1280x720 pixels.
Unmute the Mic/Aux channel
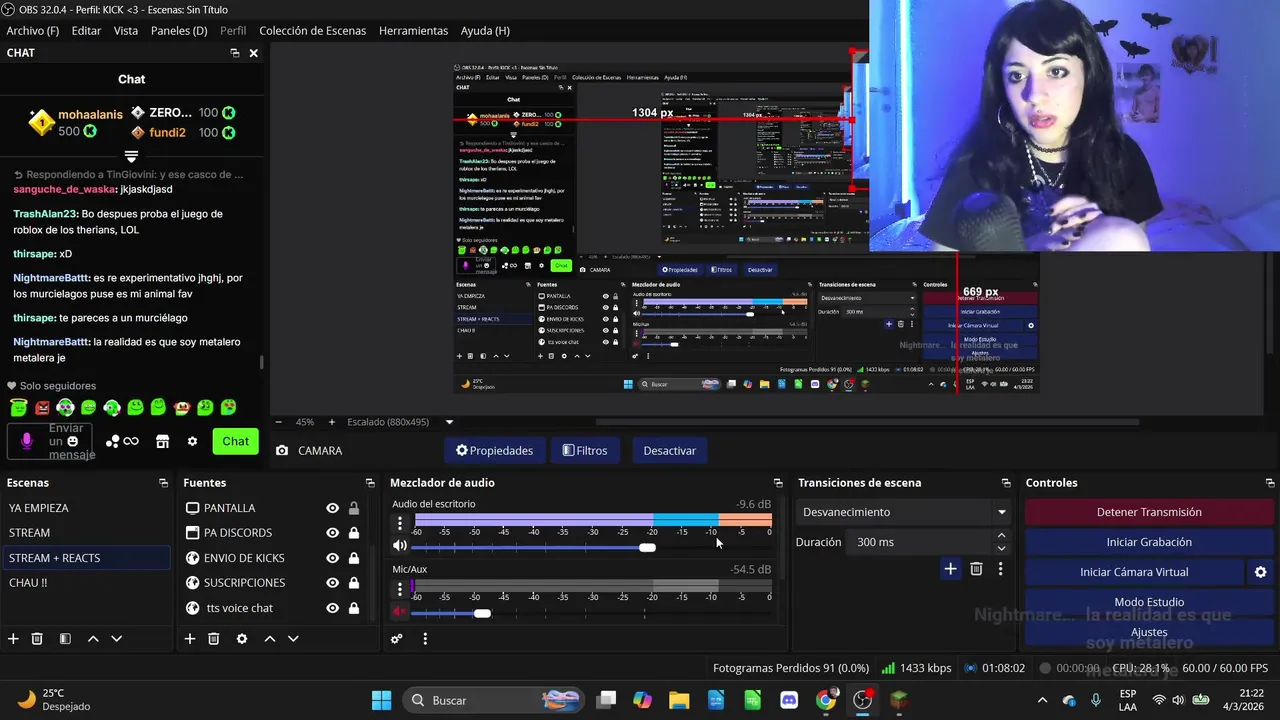(x=400, y=612)
